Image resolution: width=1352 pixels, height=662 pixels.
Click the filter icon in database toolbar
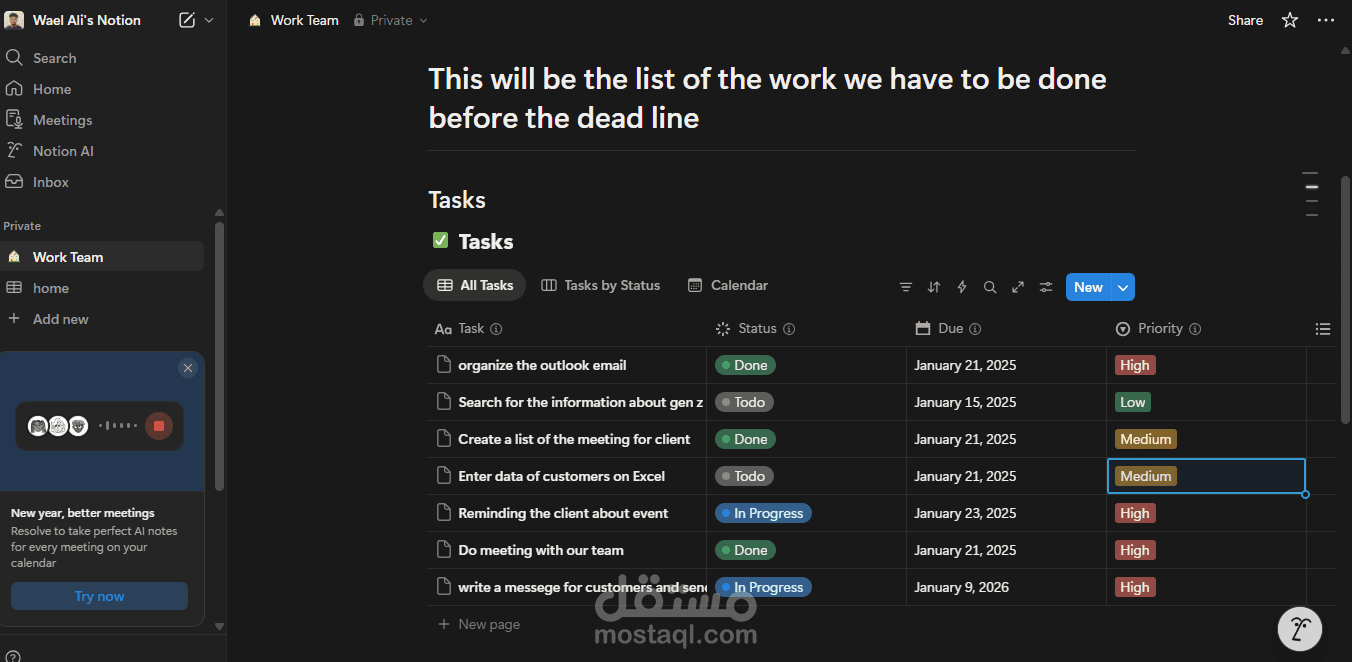[906, 287]
